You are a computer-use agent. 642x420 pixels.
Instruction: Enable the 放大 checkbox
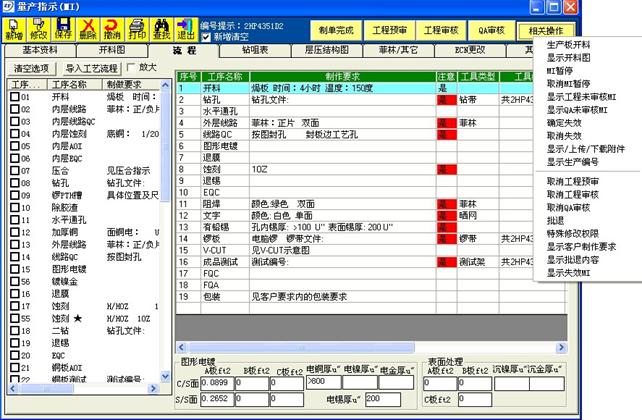(129, 68)
